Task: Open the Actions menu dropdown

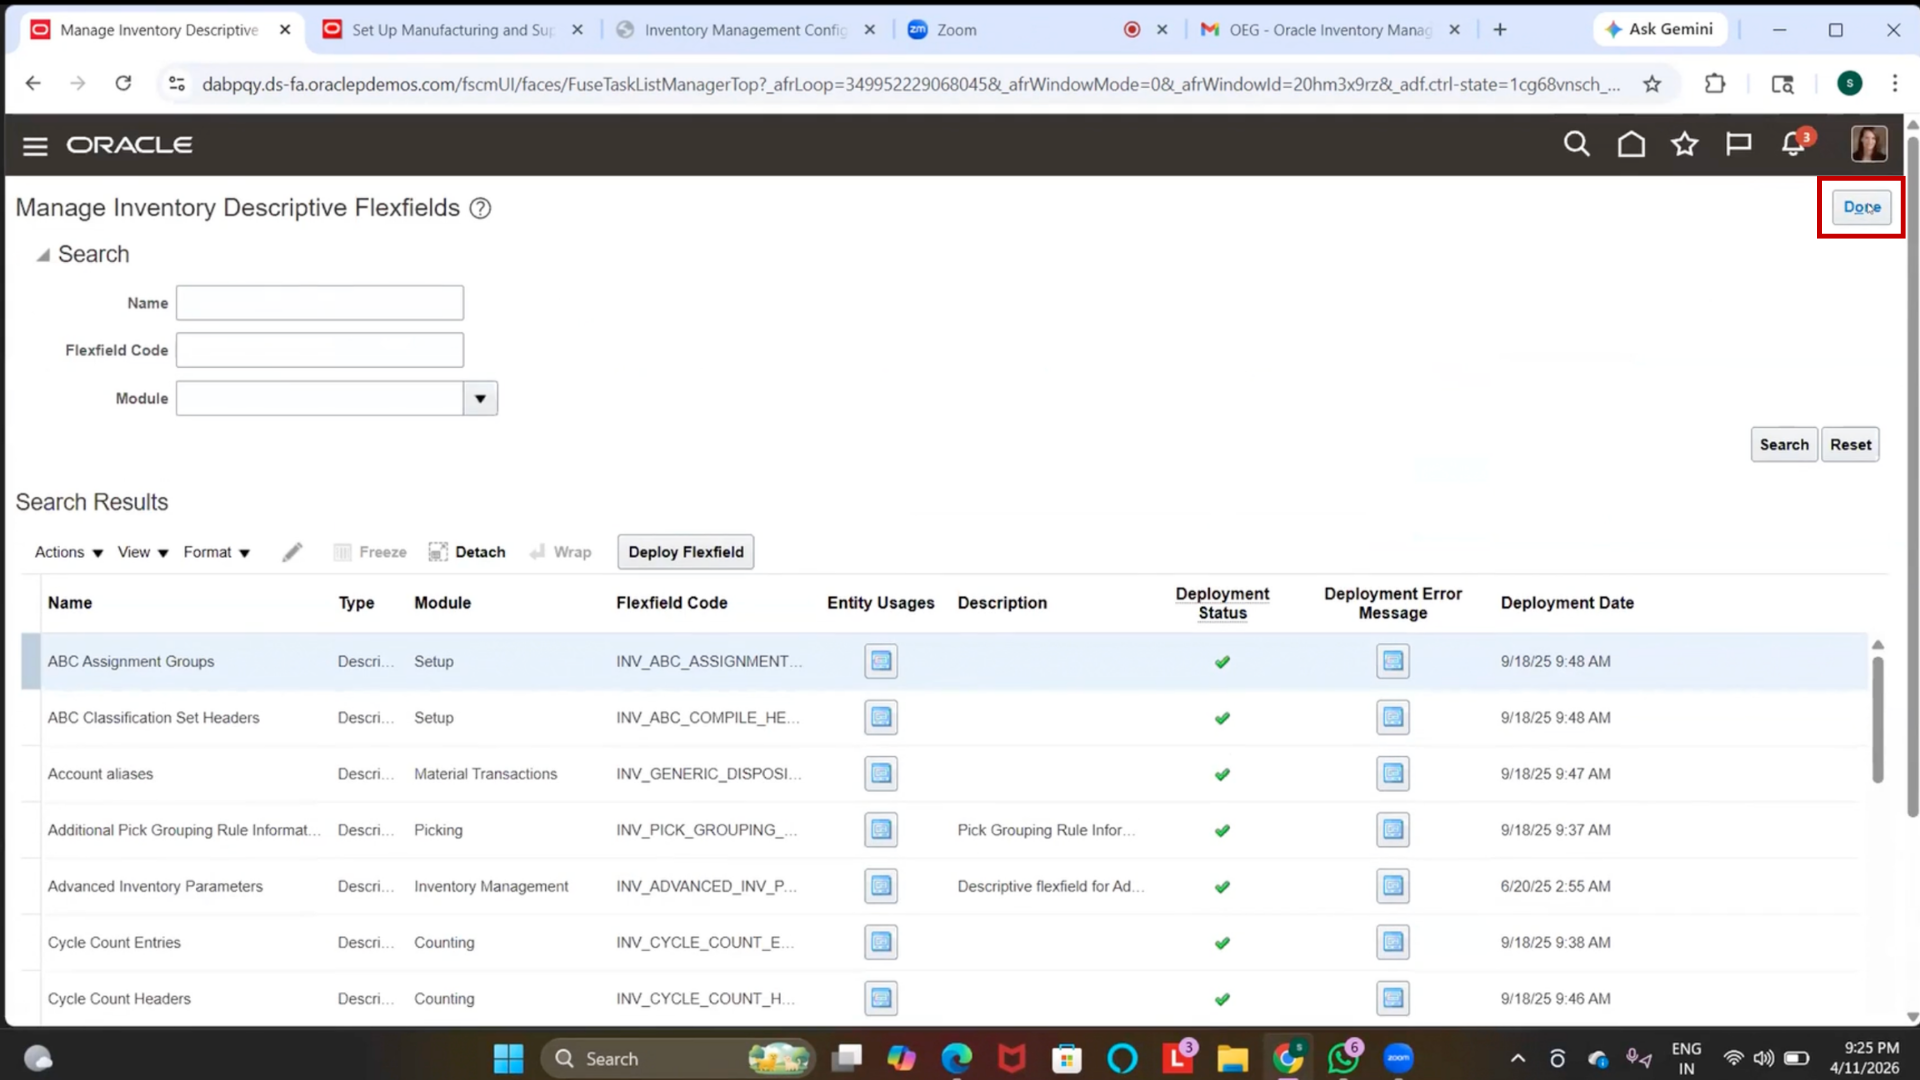Action: (69, 552)
